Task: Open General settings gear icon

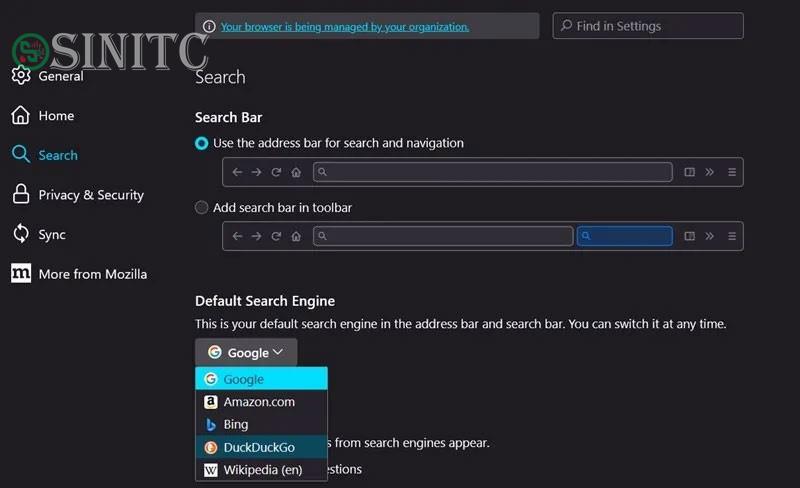Action: [x=21, y=75]
